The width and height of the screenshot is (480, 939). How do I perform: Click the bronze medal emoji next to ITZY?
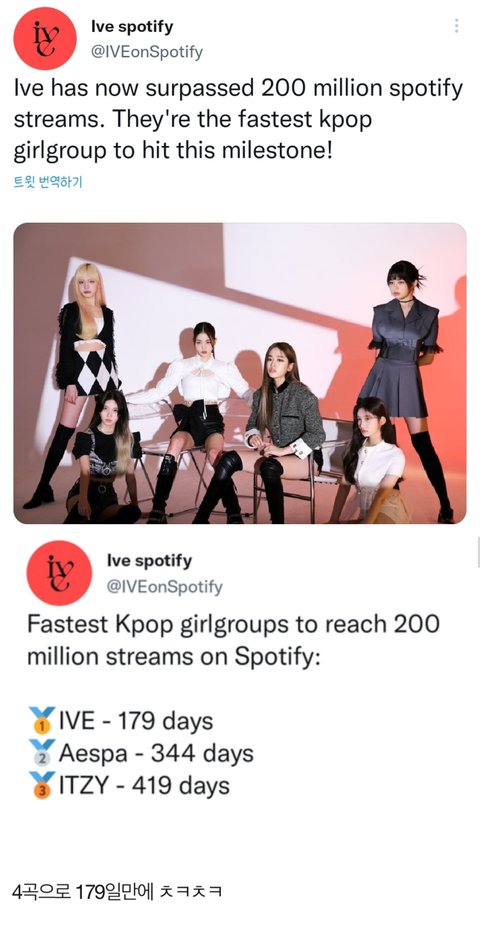click(x=41, y=785)
